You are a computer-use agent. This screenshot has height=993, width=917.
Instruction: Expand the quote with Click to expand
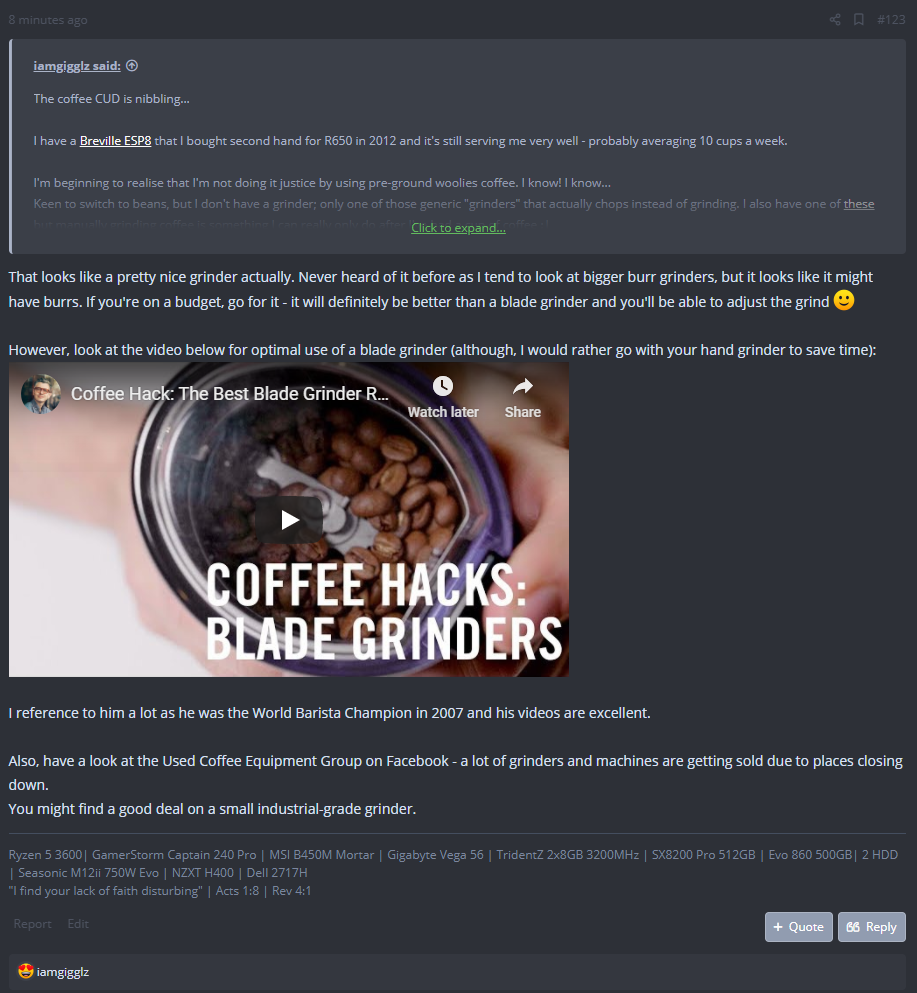458,227
